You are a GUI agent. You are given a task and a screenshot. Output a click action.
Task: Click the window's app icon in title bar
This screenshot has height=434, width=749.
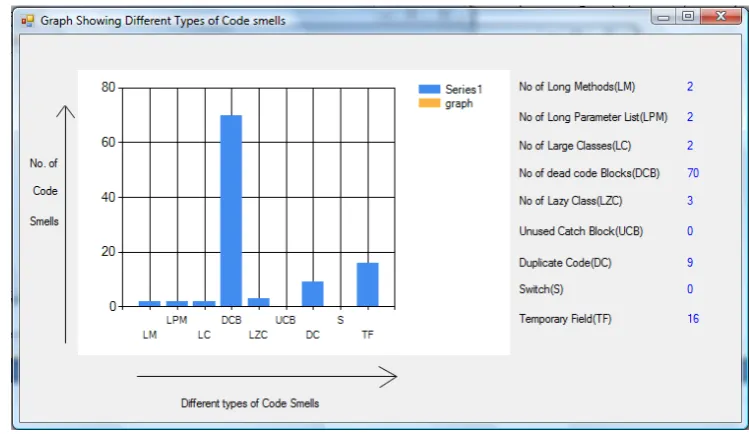click(x=28, y=21)
